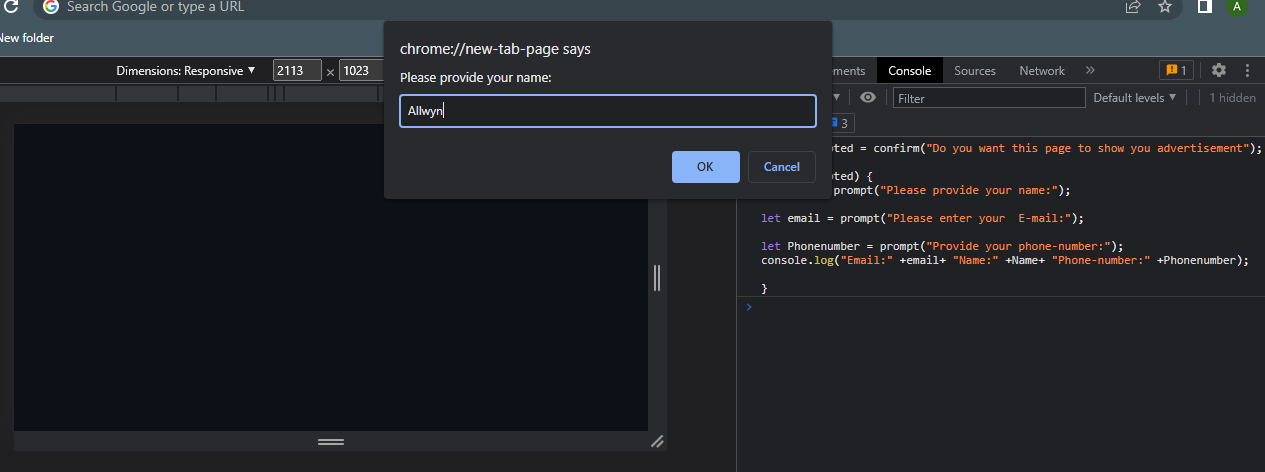The image size is (1265, 472).
Task: Click the console input prompt chevron
Action: [749, 307]
